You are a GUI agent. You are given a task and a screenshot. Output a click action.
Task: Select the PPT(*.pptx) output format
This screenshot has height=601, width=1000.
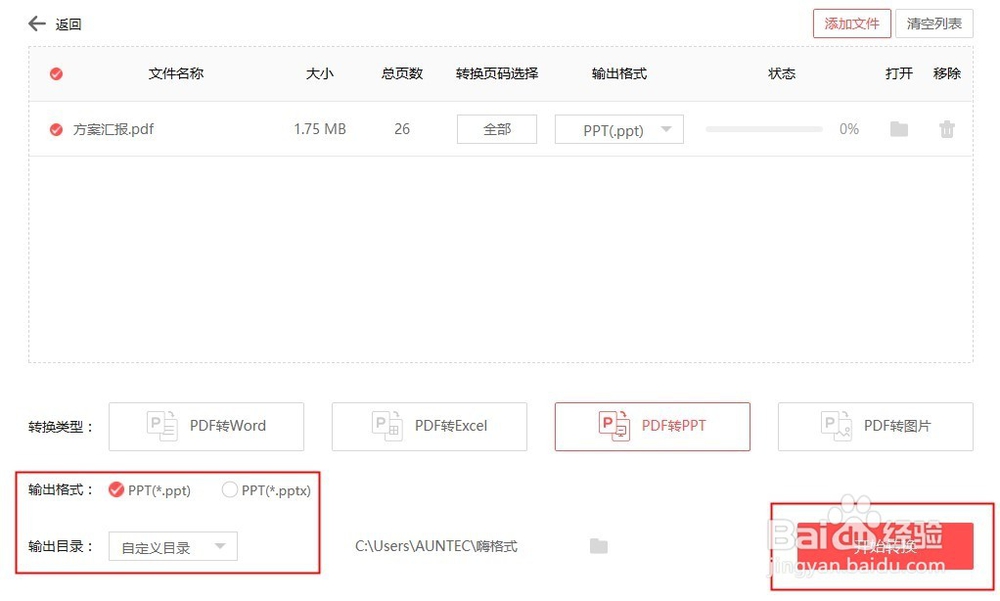(229, 490)
